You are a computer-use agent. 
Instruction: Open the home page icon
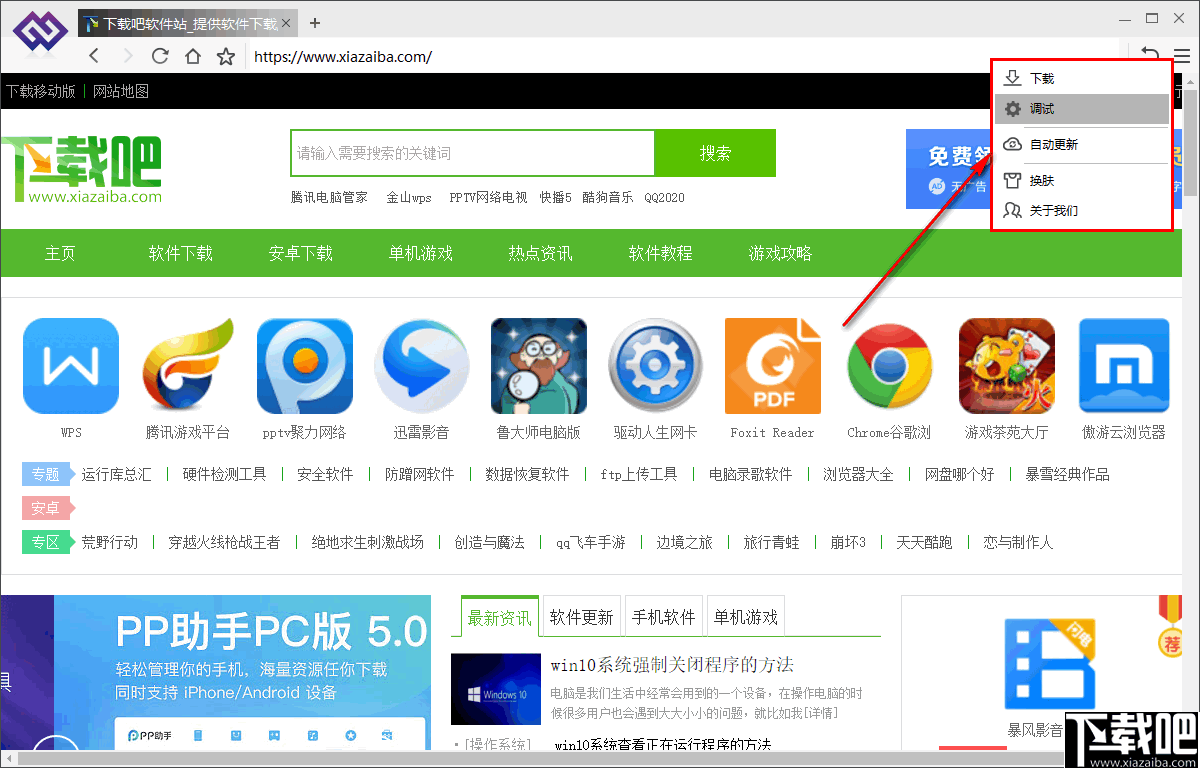pyautogui.click(x=193, y=56)
